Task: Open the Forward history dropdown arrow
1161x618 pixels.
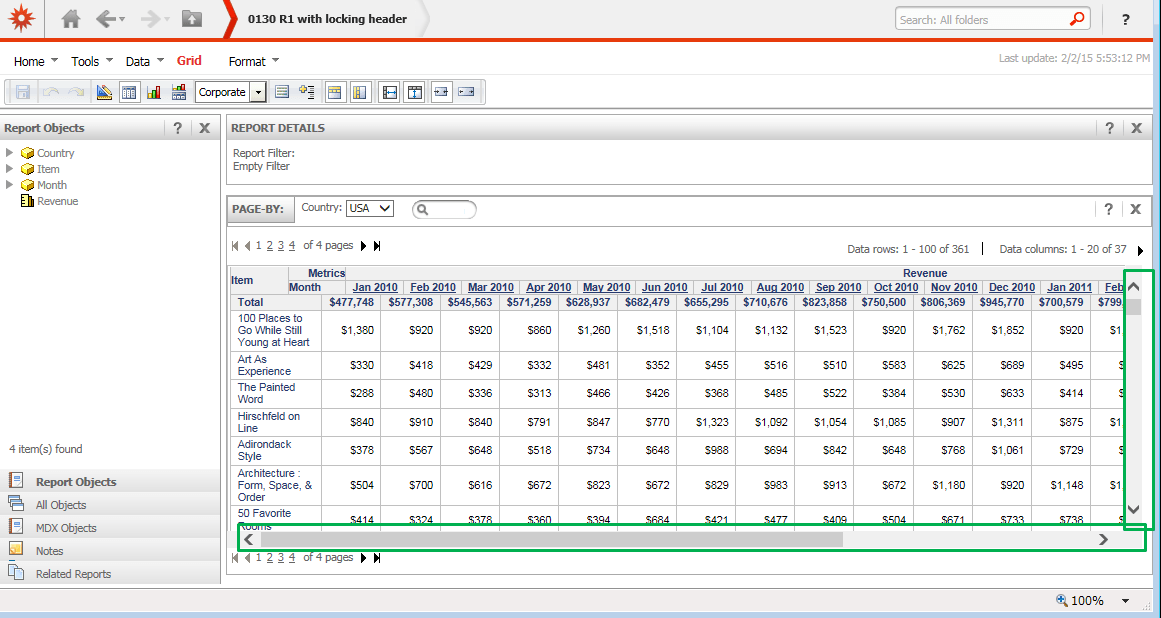Action: pos(167,19)
